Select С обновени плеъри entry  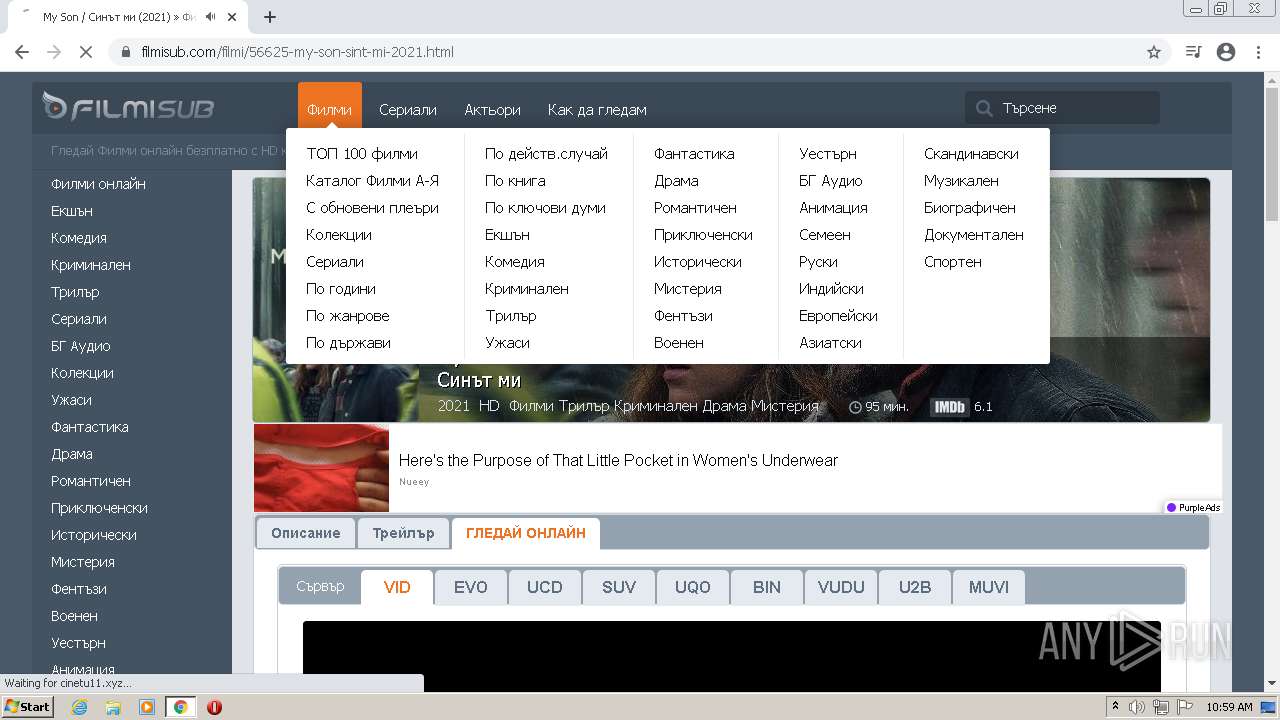click(372, 208)
